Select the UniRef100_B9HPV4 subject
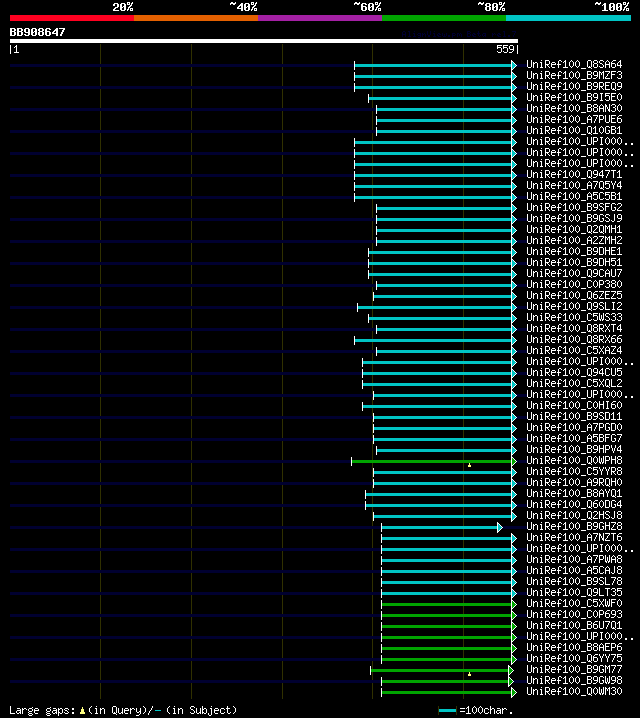Screen dimensions: 640x718 [x=574, y=449]
